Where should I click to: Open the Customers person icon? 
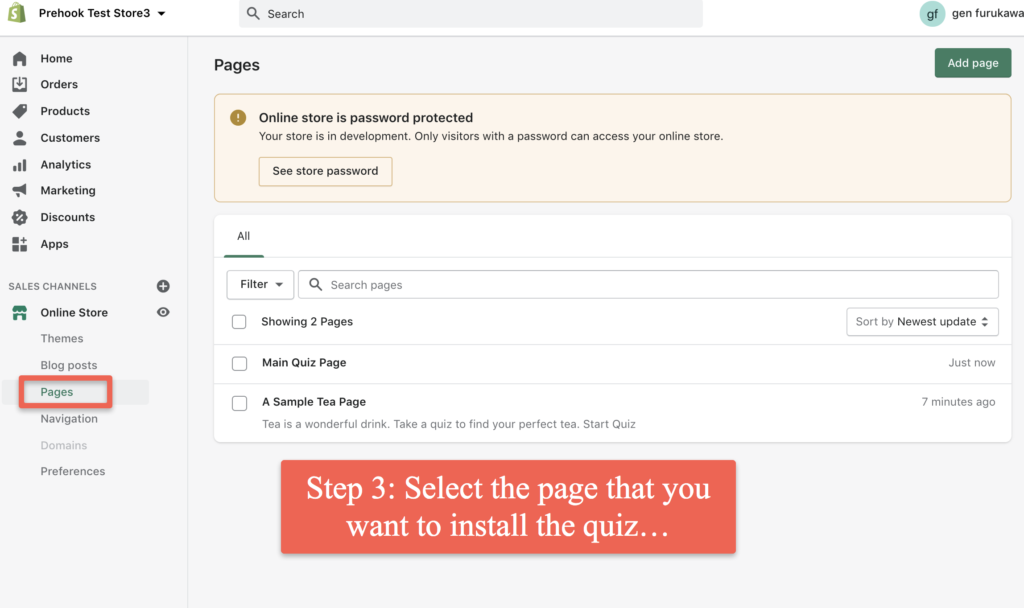pyautogui.click(x=20, y=138)
